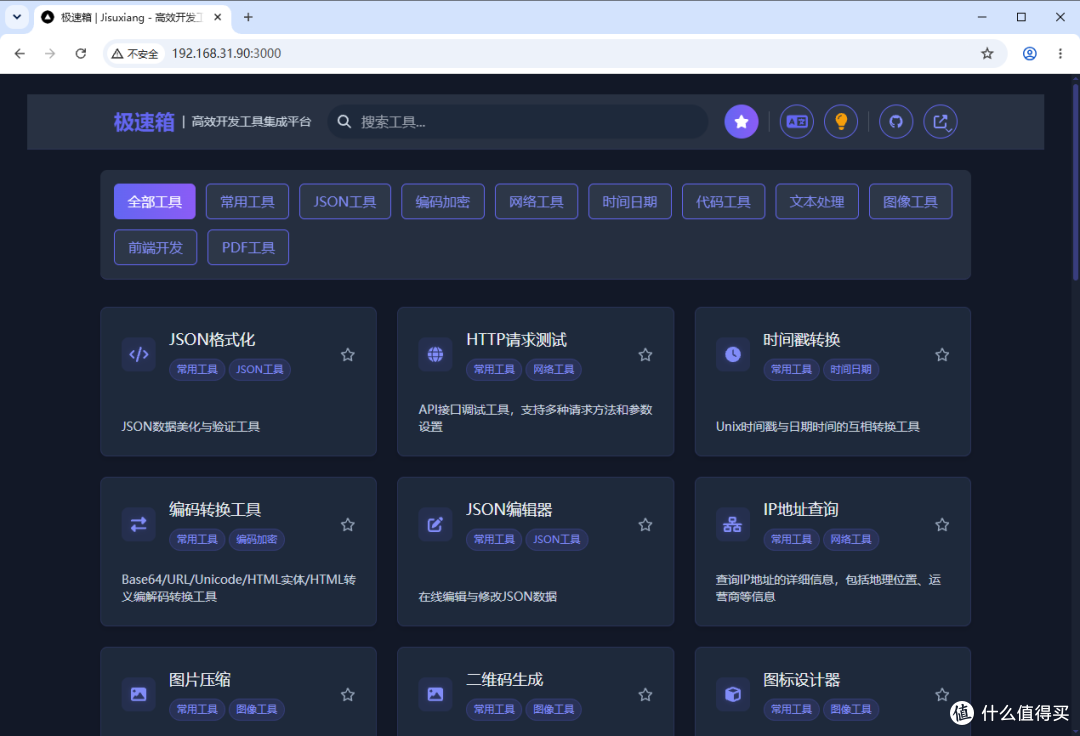Favorite the 图片压缩 star
1080x736 pixels.
point(348,695)
